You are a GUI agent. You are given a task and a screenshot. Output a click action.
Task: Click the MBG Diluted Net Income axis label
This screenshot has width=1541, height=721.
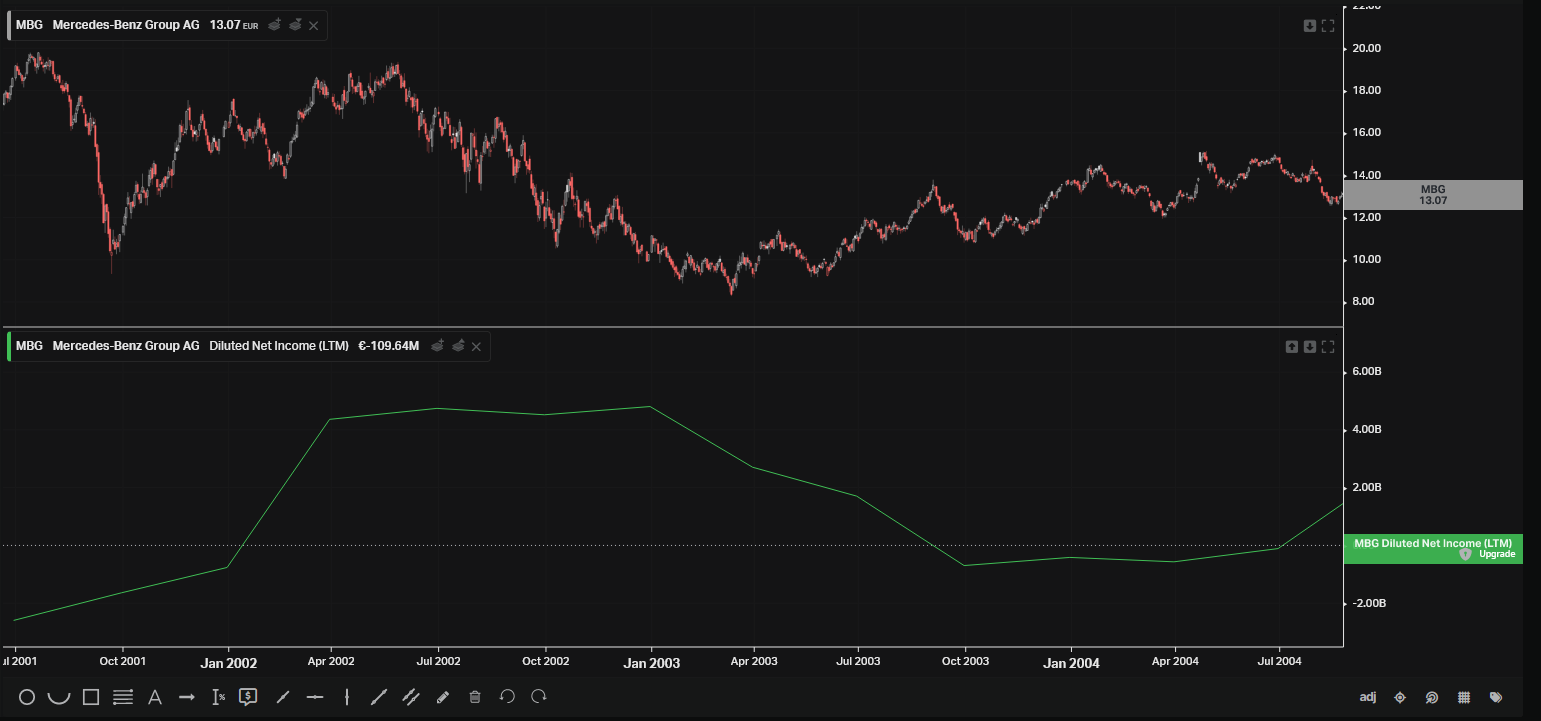(1433, 549)
